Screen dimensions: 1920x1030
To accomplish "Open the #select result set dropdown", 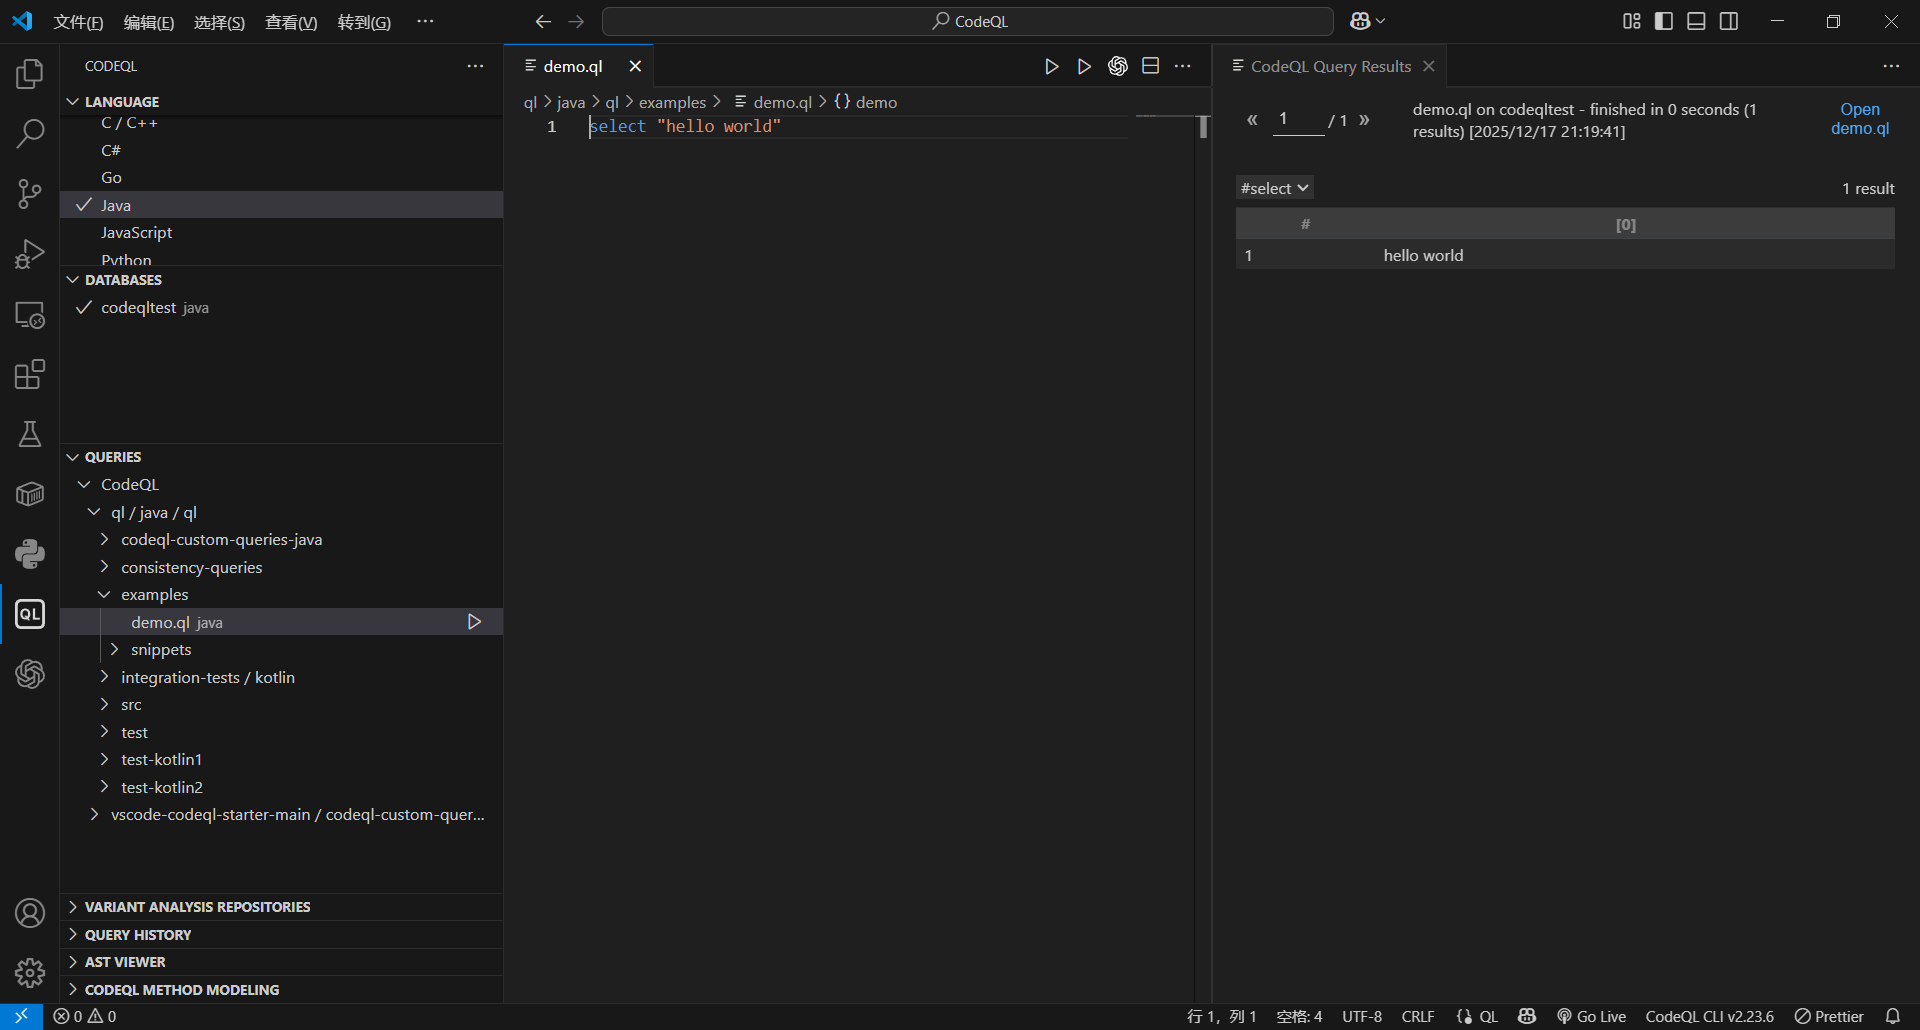I will click(1274, 188).
